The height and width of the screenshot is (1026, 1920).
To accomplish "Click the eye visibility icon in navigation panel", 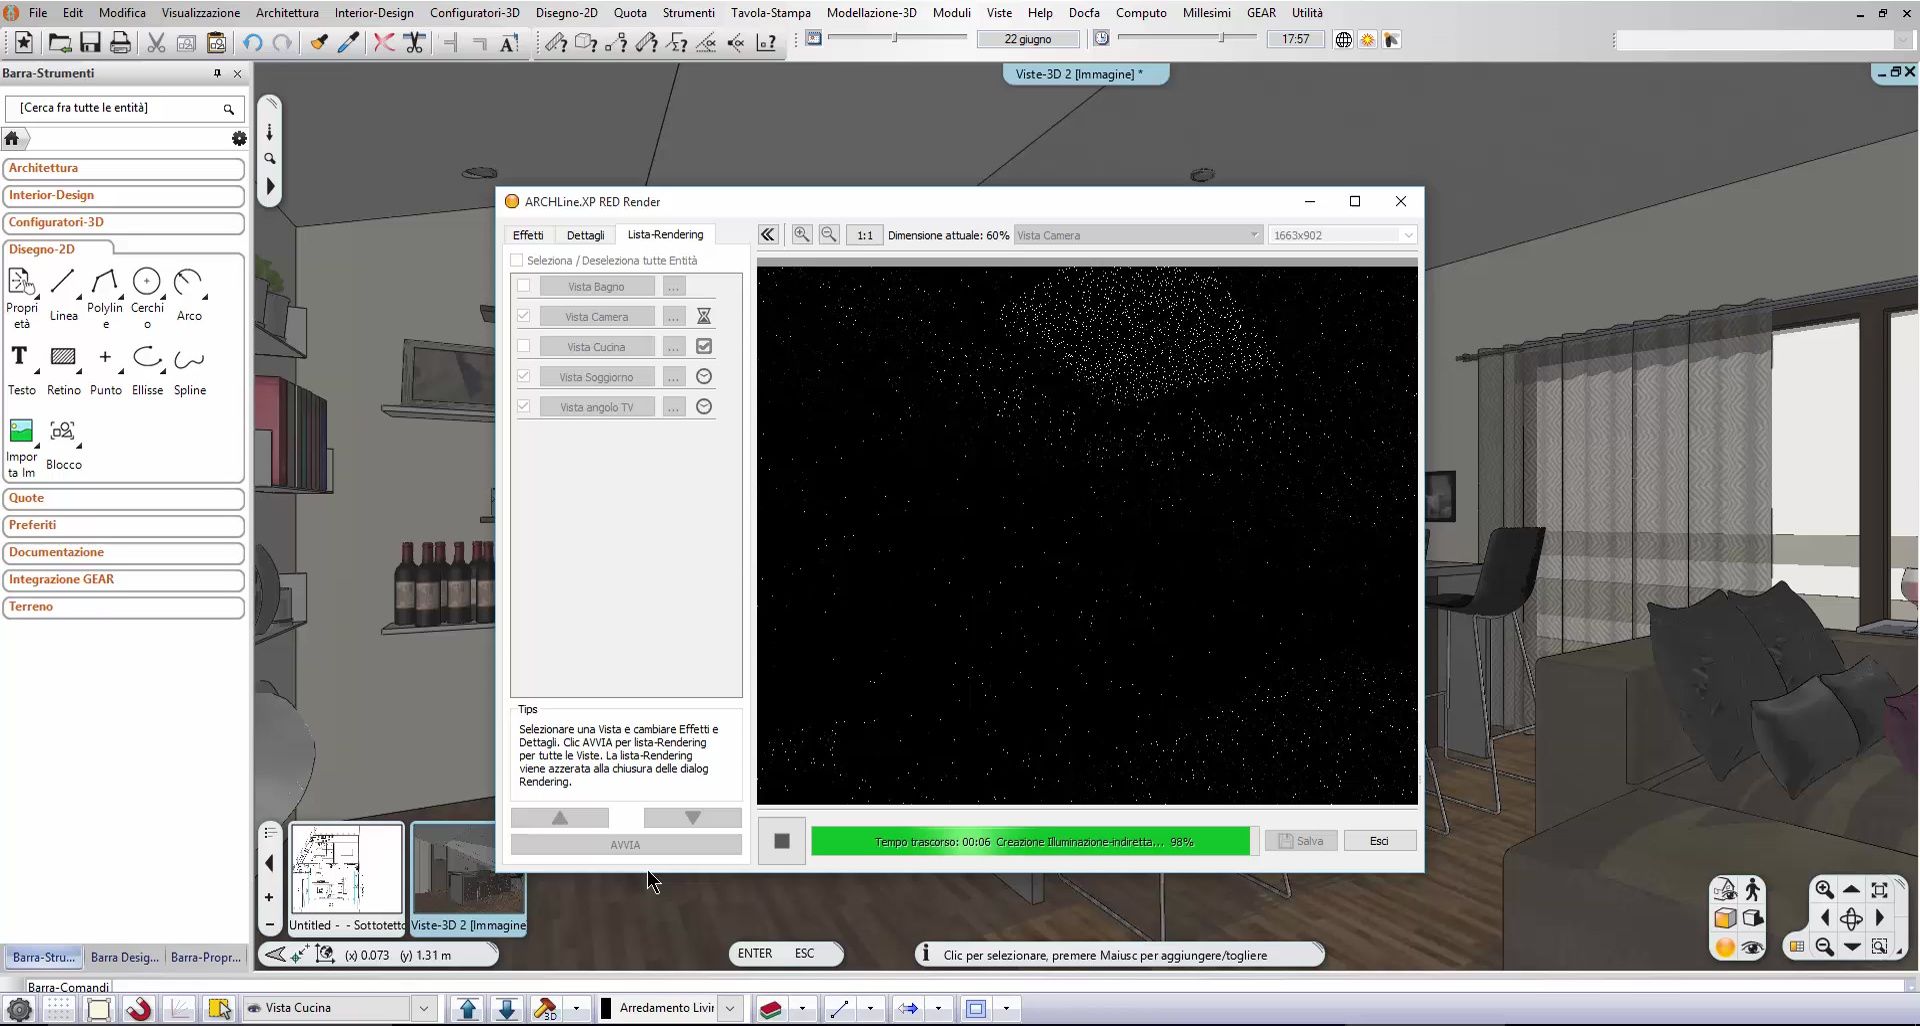I will (1752, 947).
